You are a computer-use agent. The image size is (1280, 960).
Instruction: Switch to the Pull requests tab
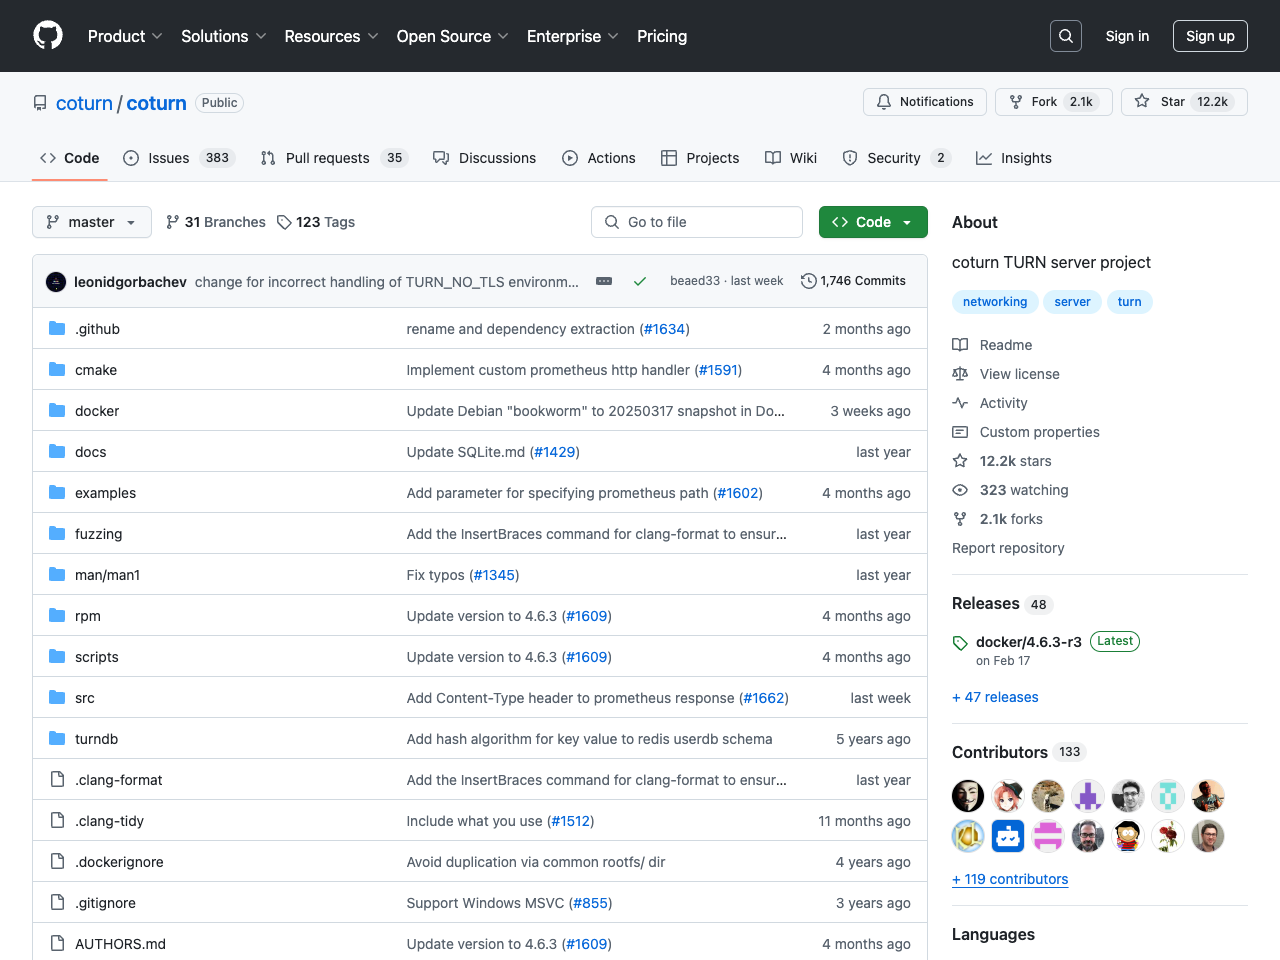point(334,158)
